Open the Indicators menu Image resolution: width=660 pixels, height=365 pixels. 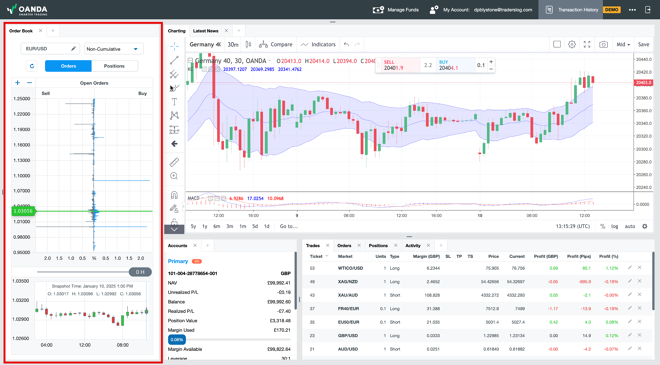point(319,44)
